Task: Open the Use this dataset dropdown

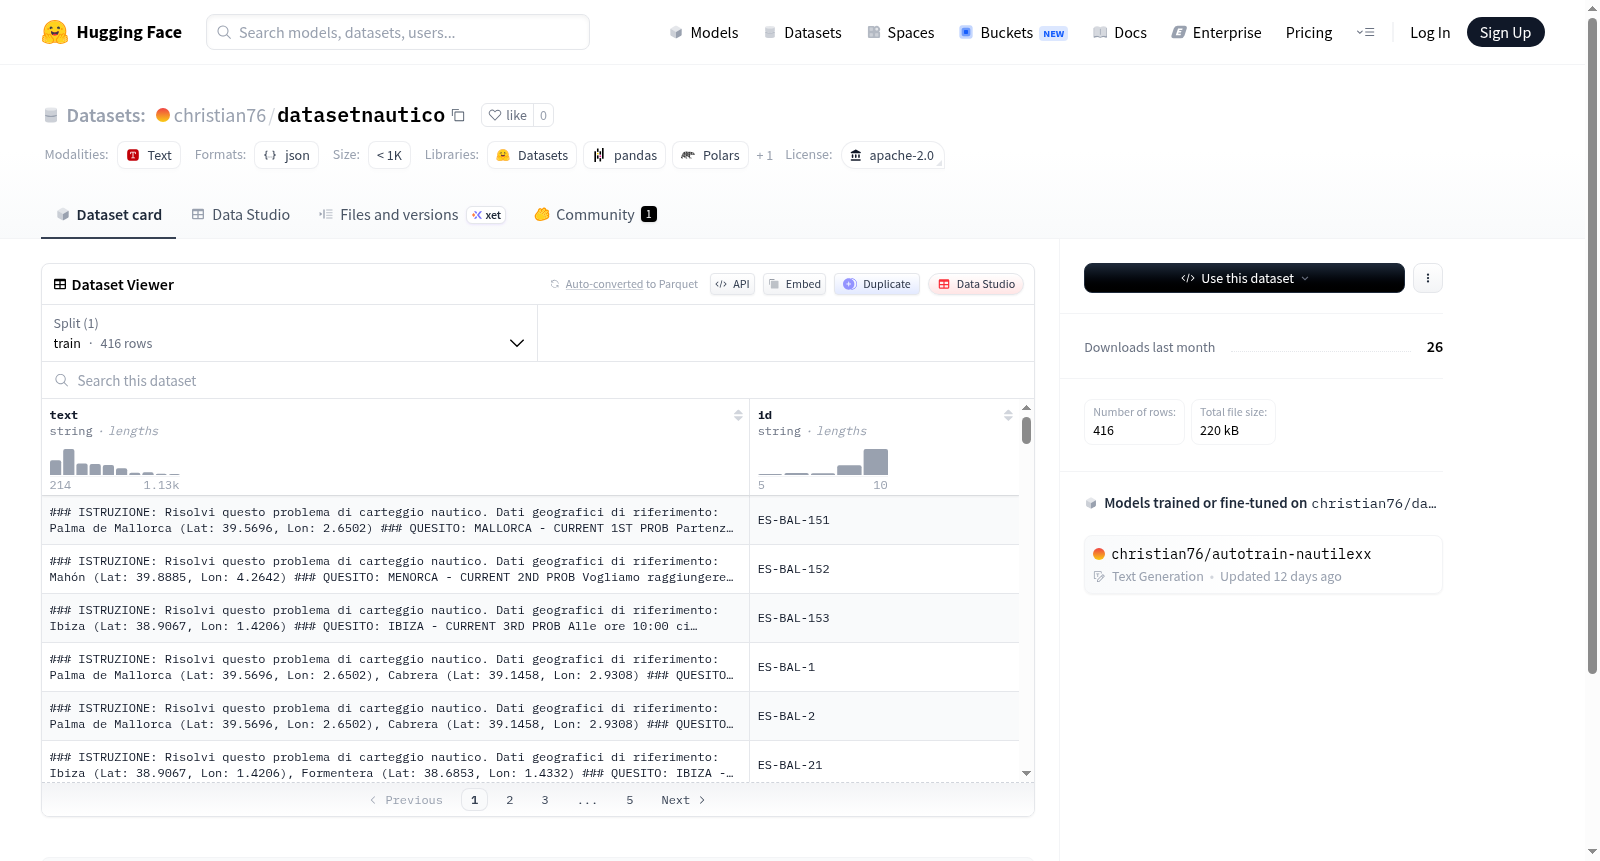Action: (x=1244, y=278)
